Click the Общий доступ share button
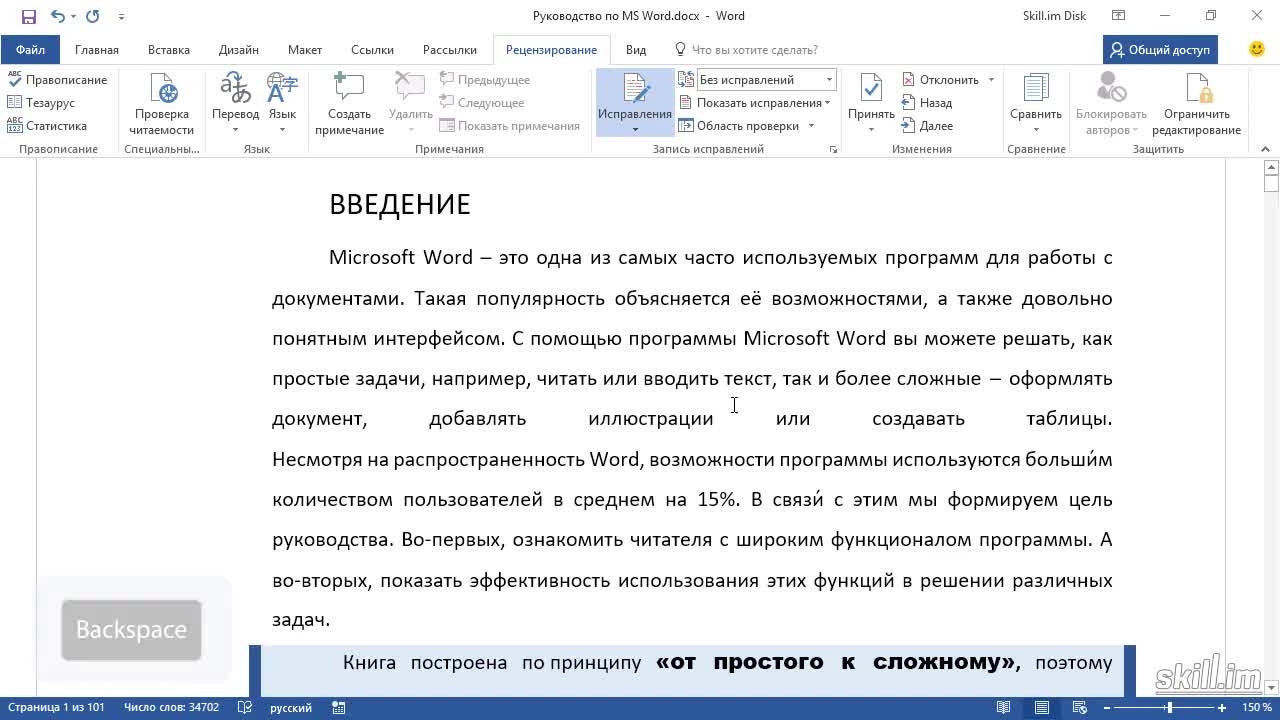 pyautogui.click(x=1160, y=50)
